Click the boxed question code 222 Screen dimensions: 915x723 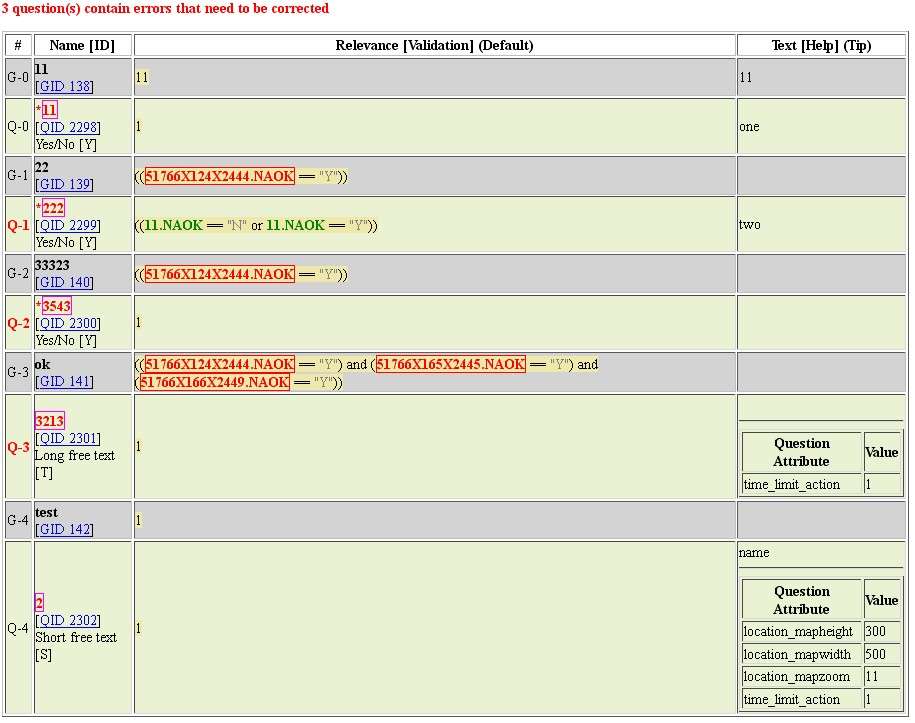click(53, 208)
